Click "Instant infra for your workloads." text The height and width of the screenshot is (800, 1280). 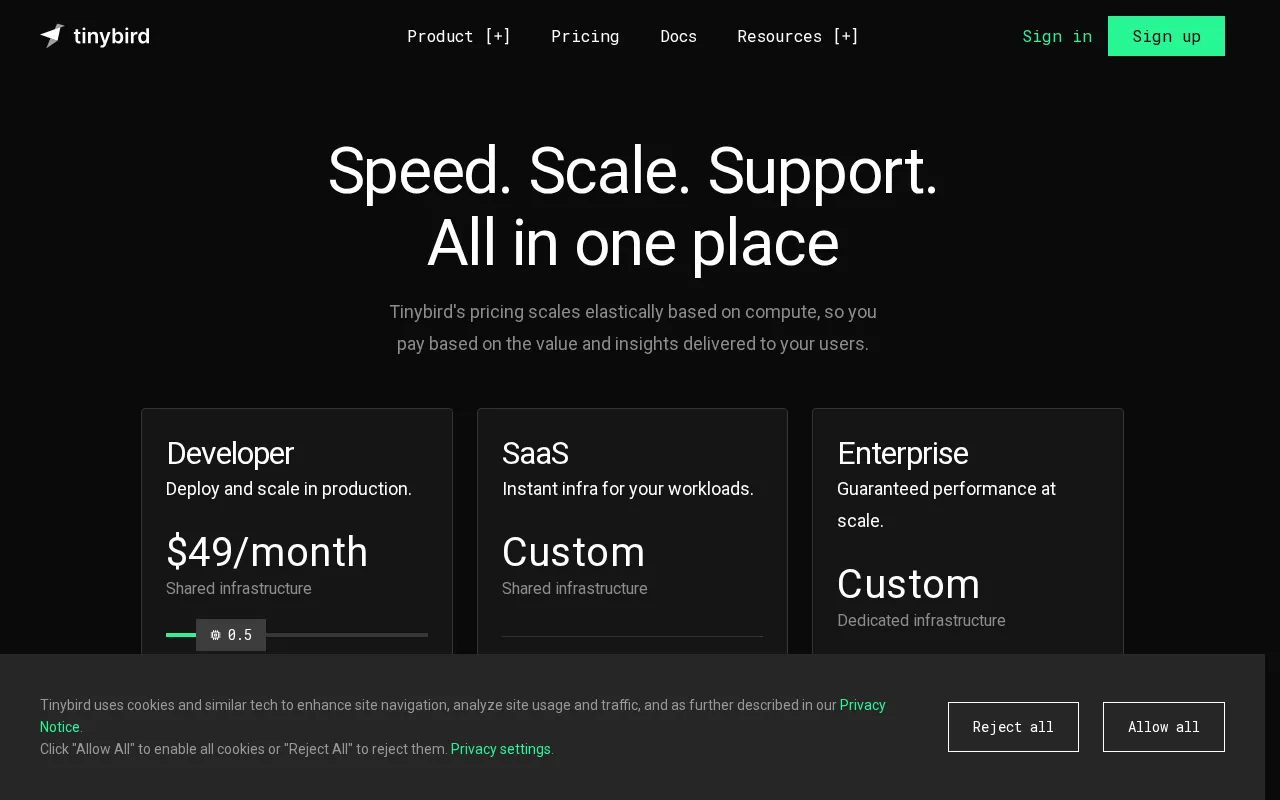tap(628, 489)
